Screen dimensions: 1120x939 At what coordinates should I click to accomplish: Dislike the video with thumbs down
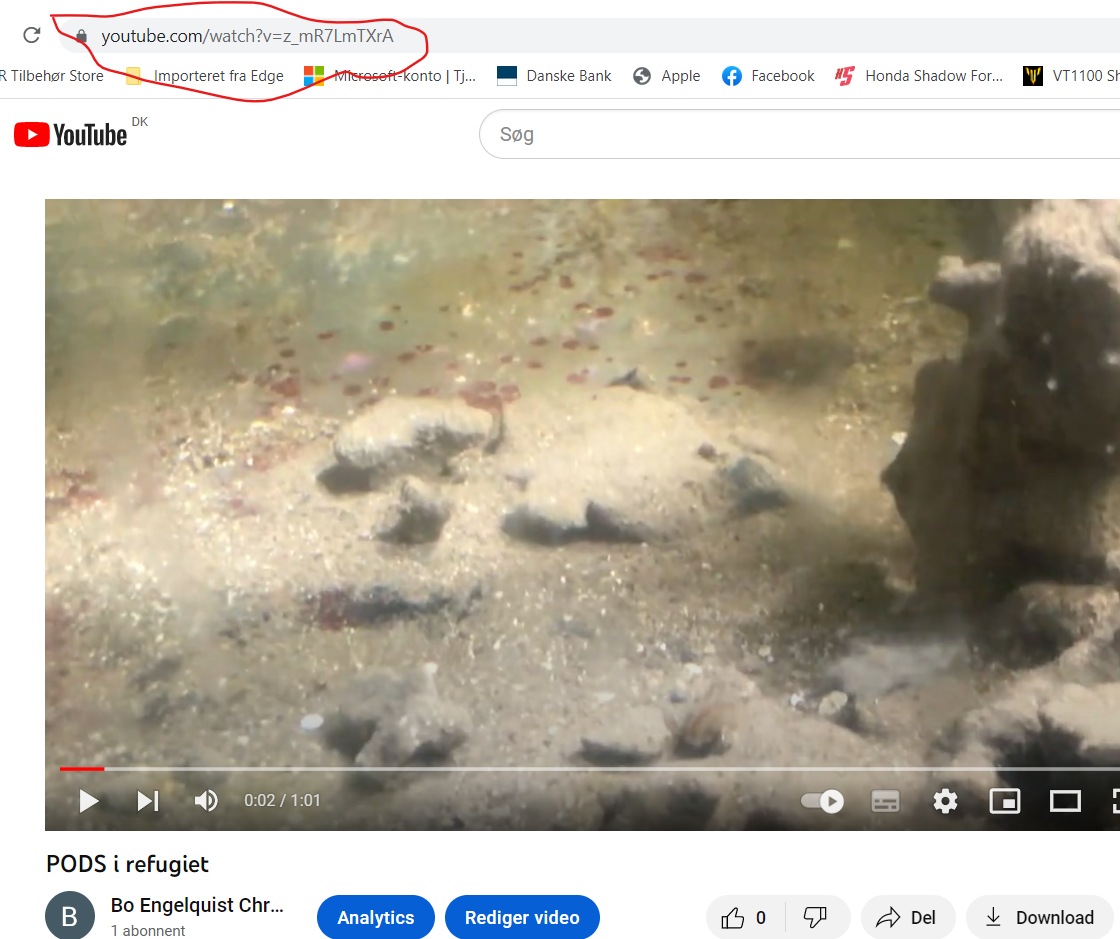click(816, 917)
